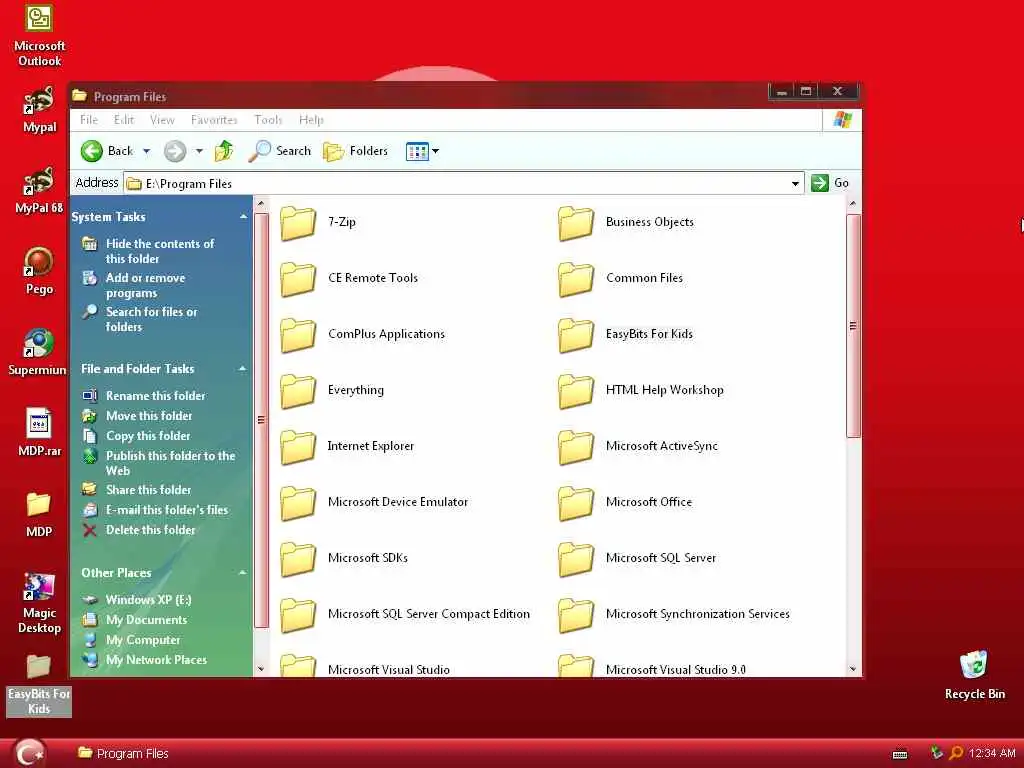This screenshot has height=768, width=1024.
Task: Click the E:\Program Files address field
Action: point(462,184)
